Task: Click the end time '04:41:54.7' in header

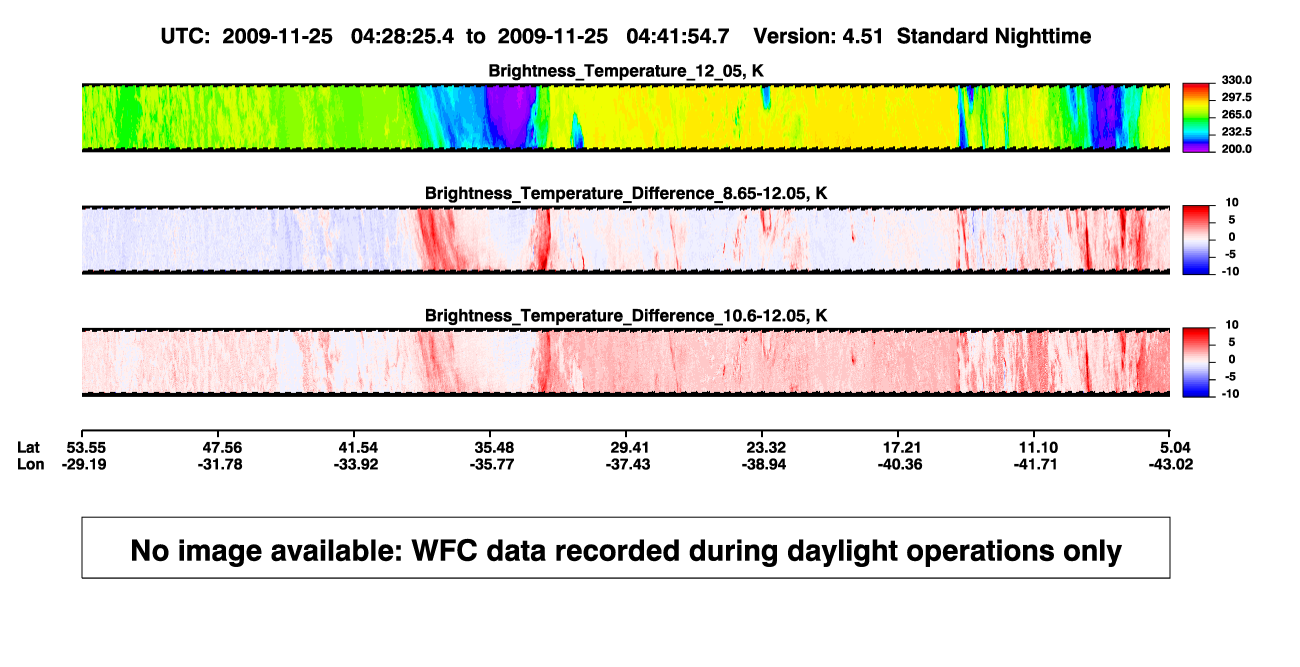Action: (677, 36)
